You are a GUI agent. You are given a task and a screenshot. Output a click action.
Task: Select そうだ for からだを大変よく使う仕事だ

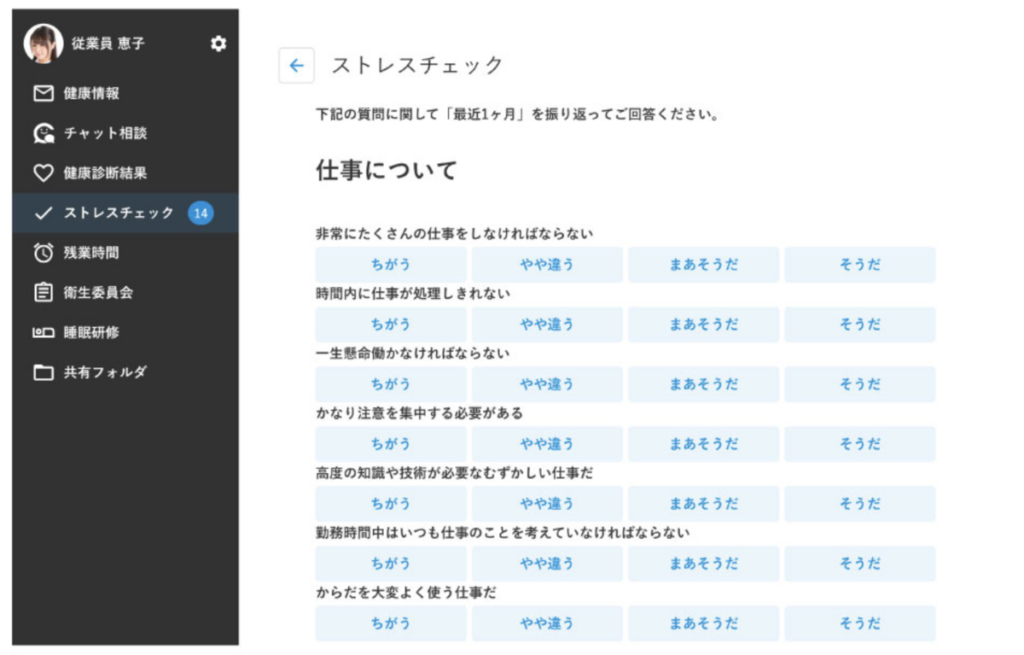click(859, 623)
